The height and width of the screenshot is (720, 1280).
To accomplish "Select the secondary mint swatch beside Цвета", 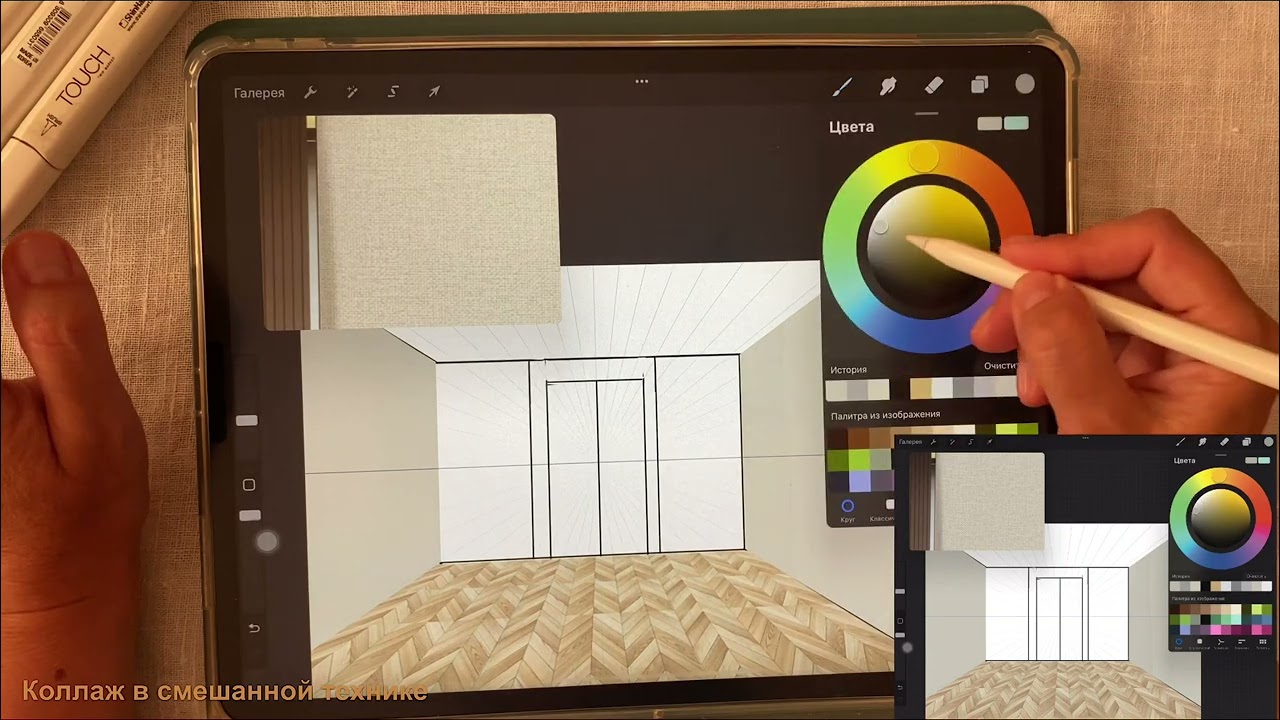I will tap(1016, 123).
